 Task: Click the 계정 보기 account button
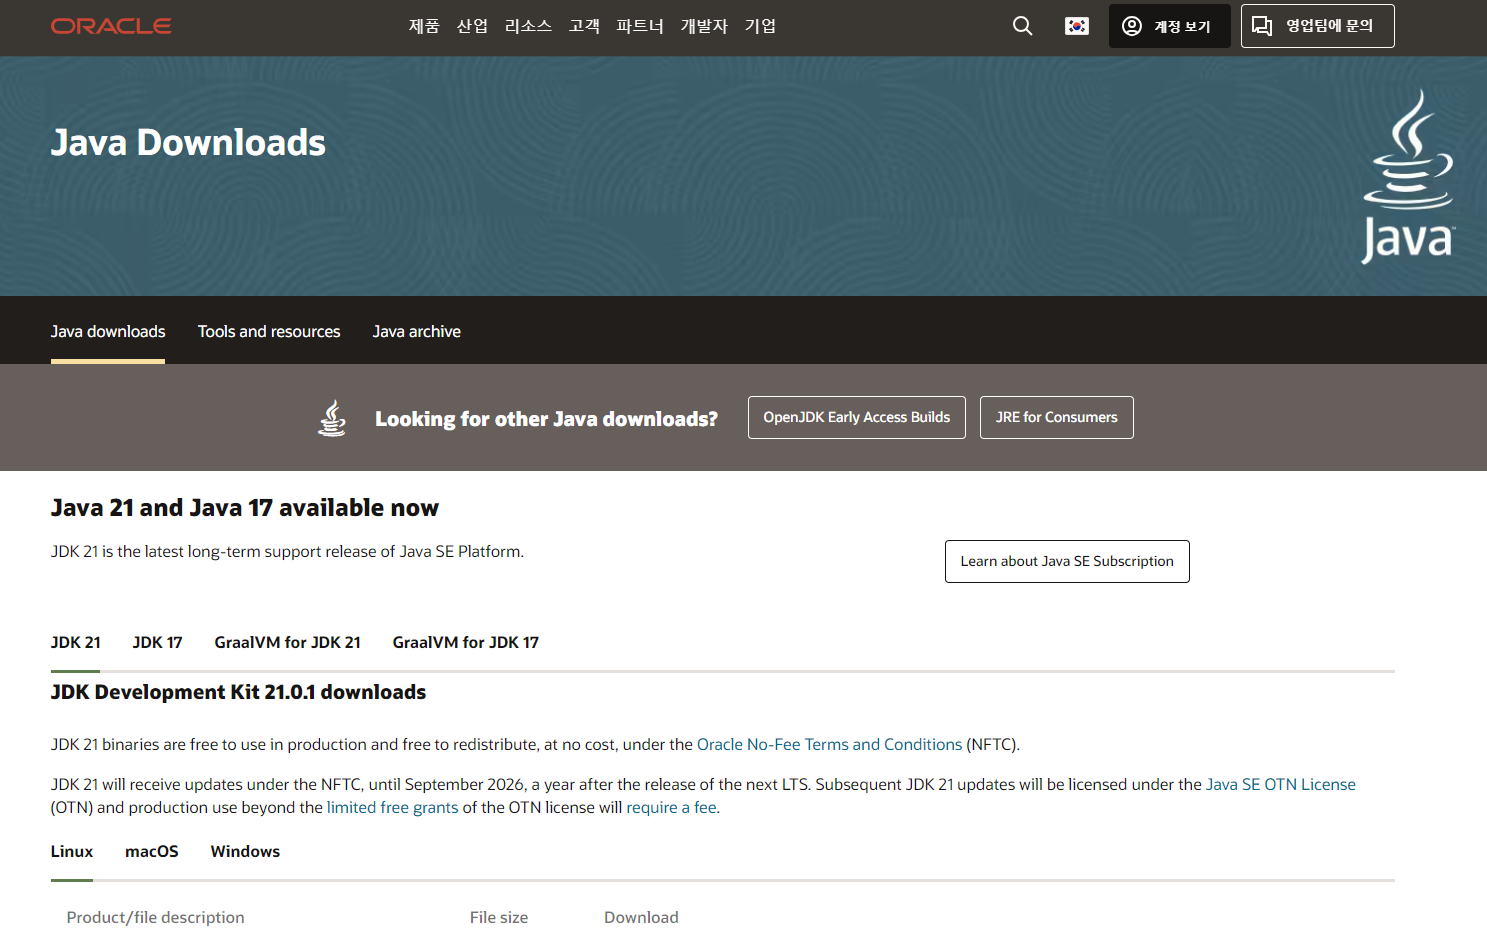[1169, 26]
